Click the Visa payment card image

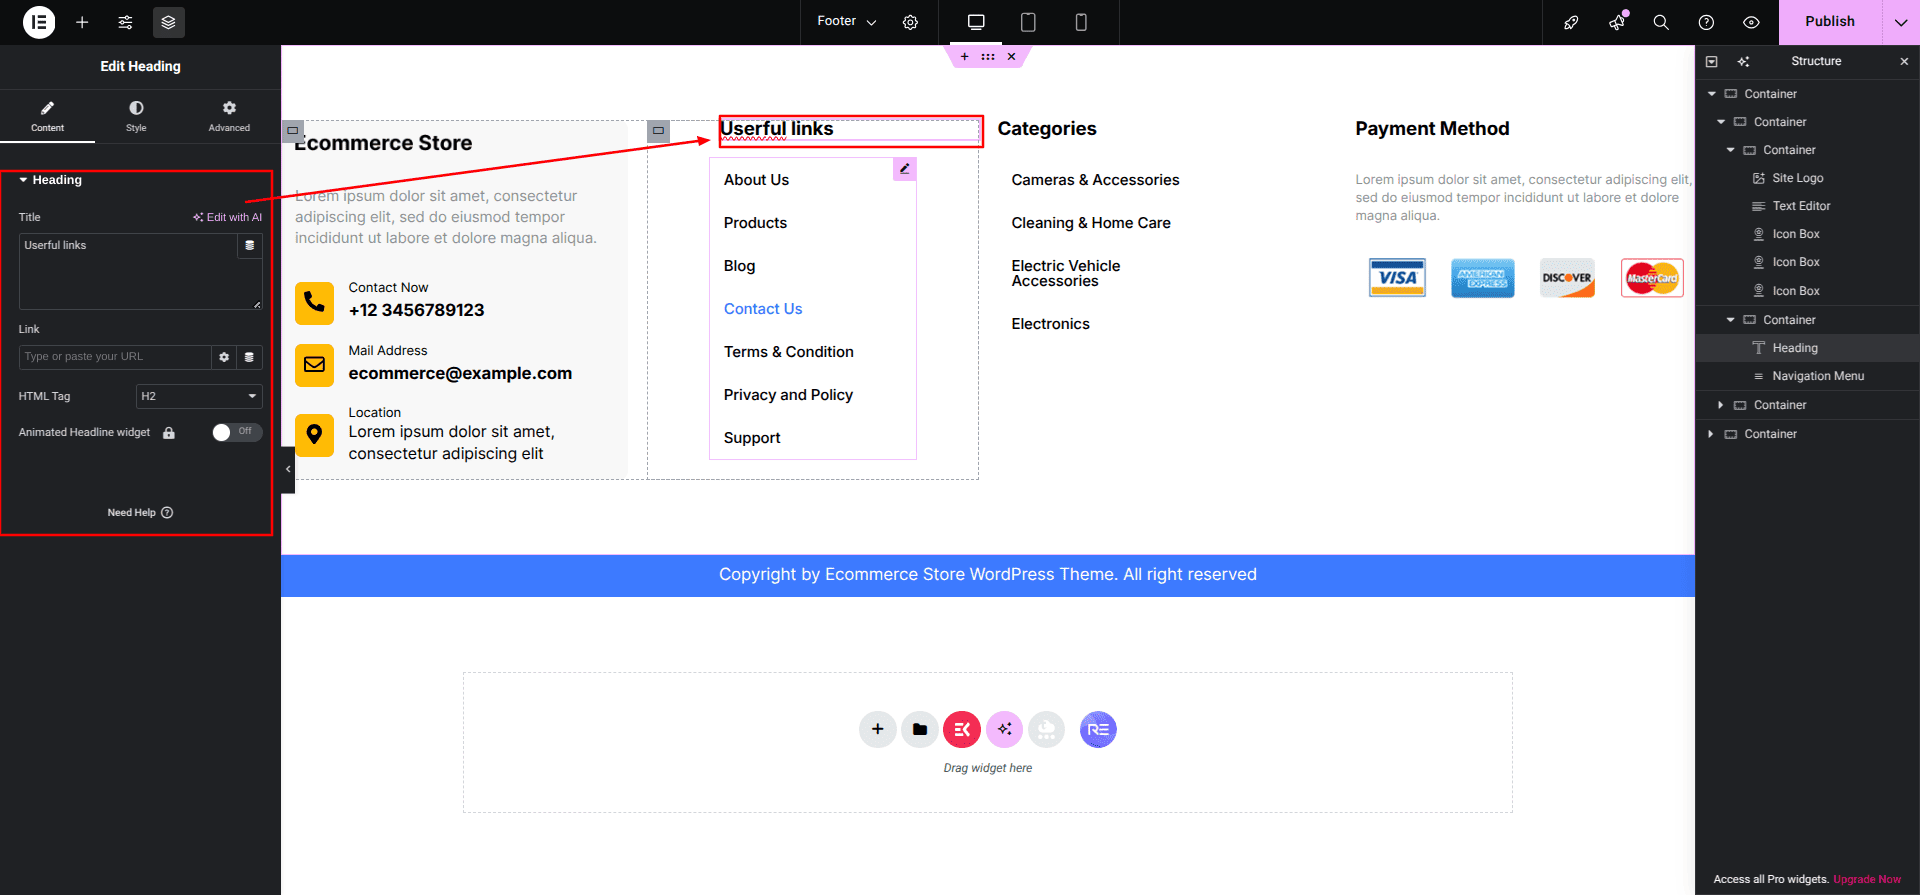[1397, 278]
